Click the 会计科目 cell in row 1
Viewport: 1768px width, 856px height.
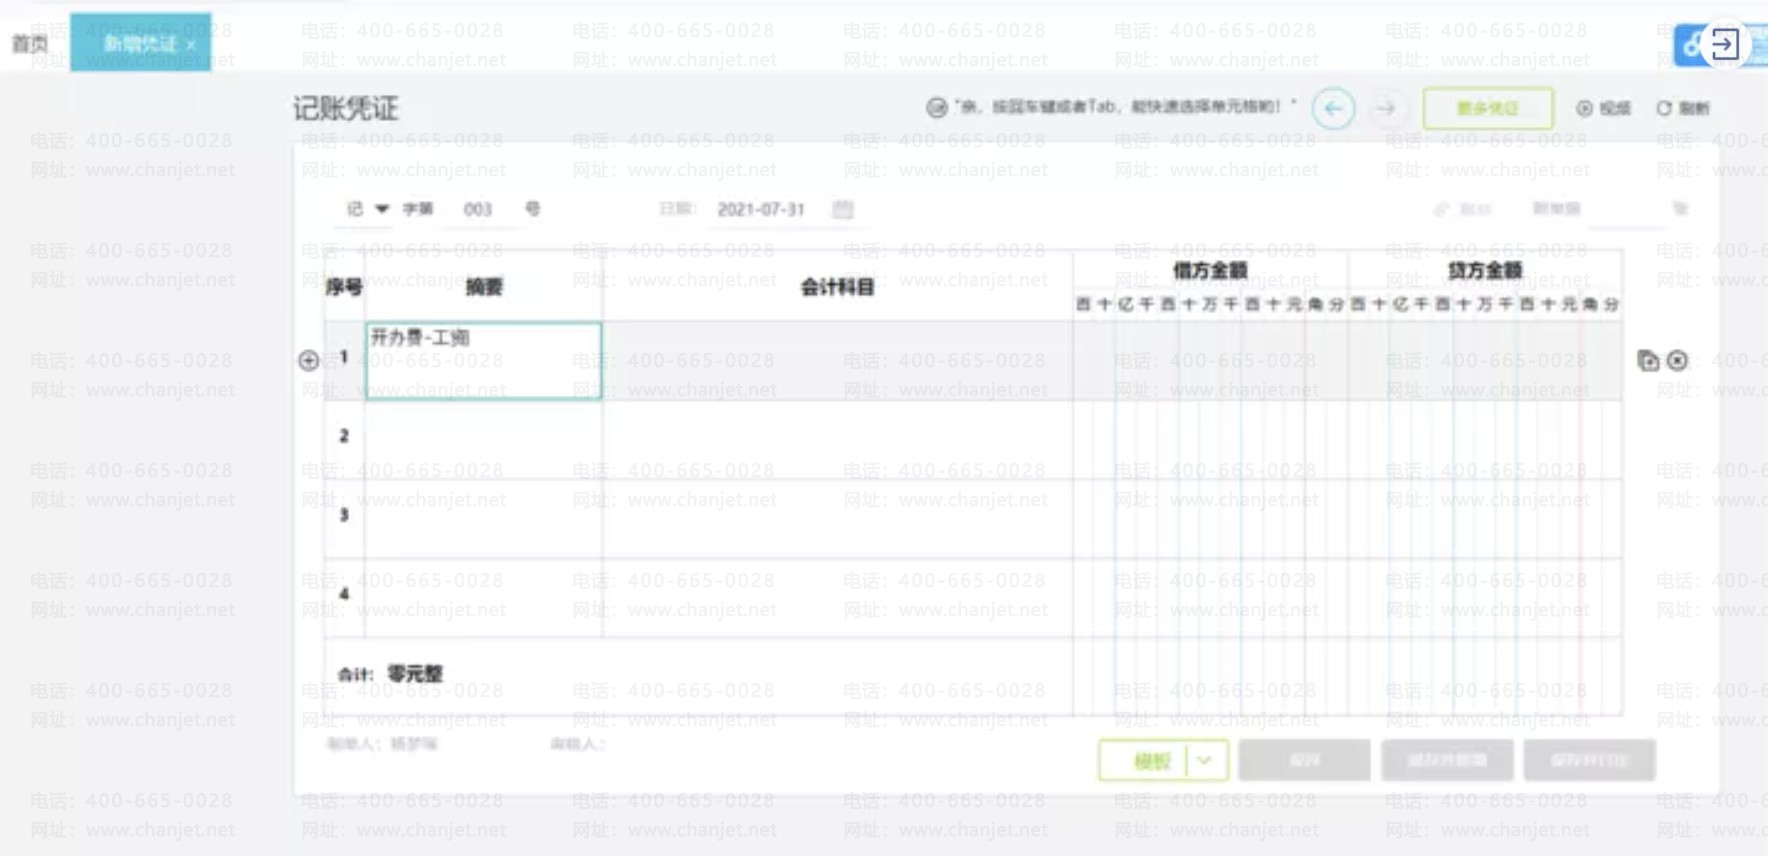tap(838, 361)
